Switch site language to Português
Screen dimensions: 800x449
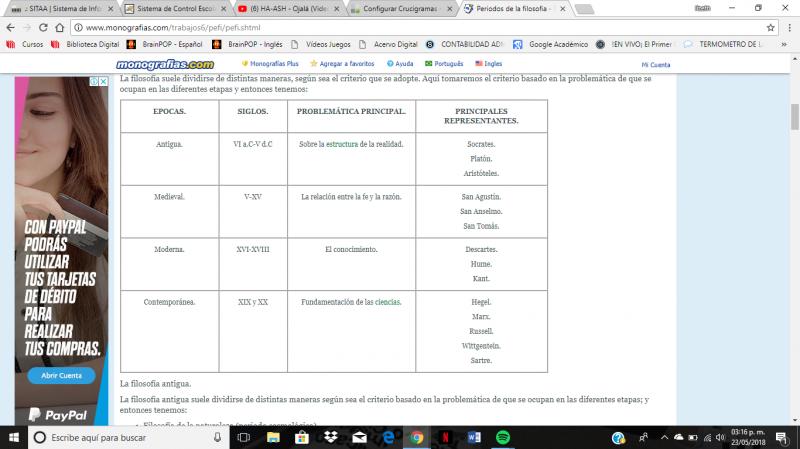(x=444, y=64)
